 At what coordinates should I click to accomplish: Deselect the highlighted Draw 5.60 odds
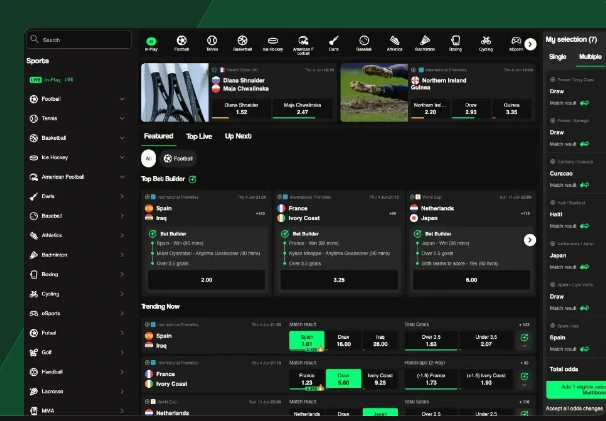click(343, 379)
